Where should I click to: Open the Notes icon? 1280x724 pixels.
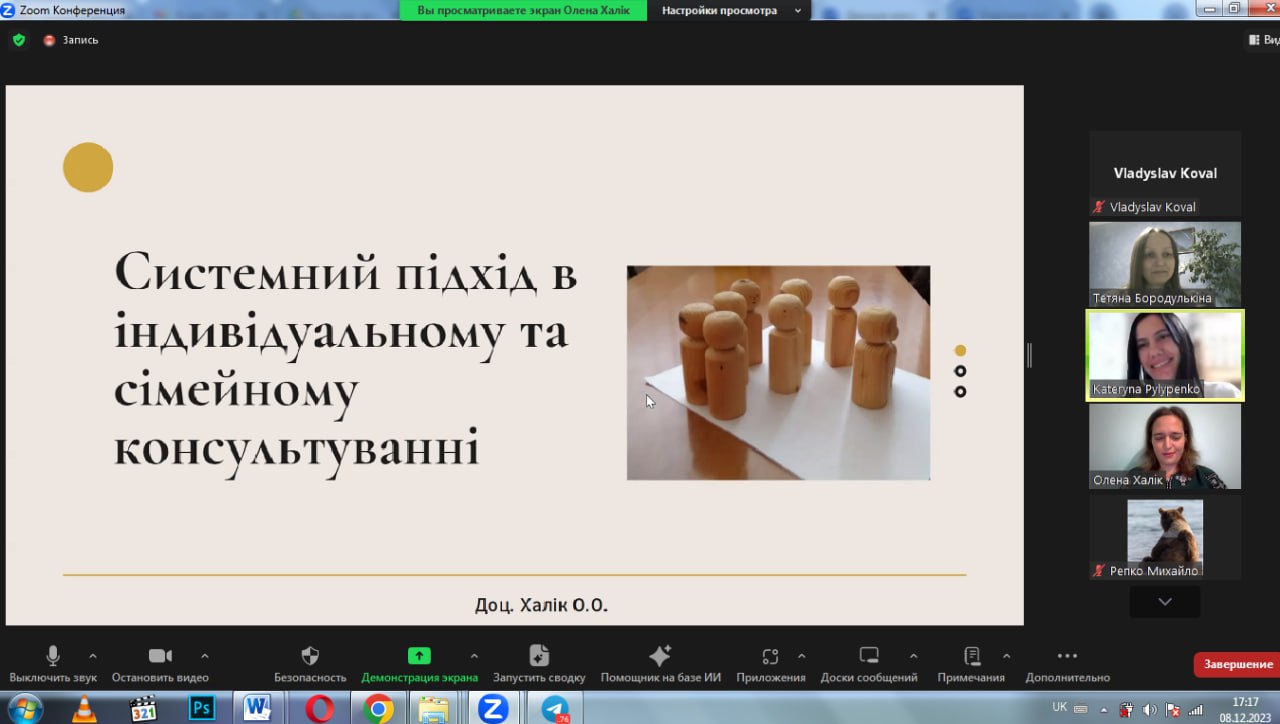[971, 656]
